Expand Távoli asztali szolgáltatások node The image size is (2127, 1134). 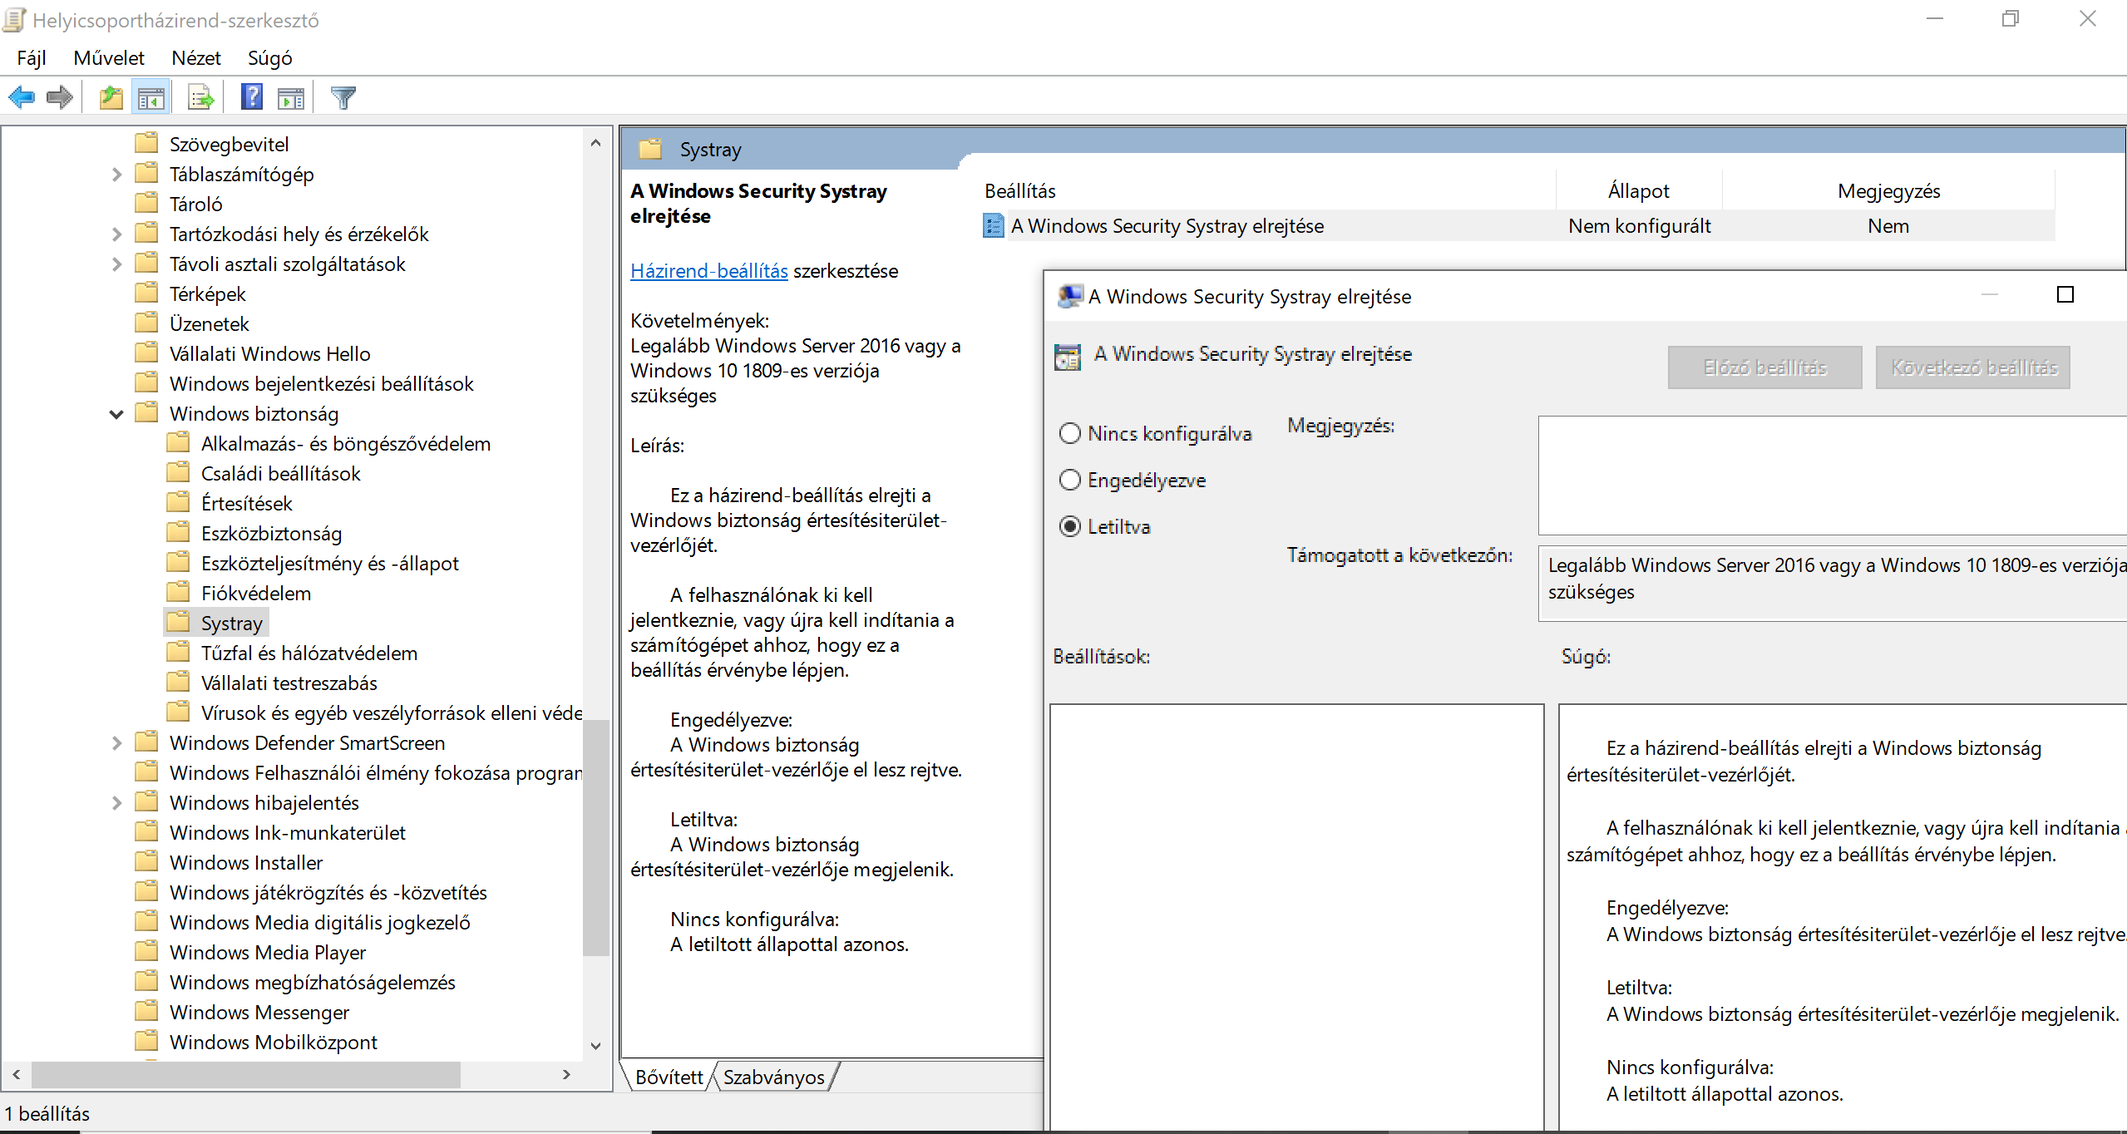116,264
